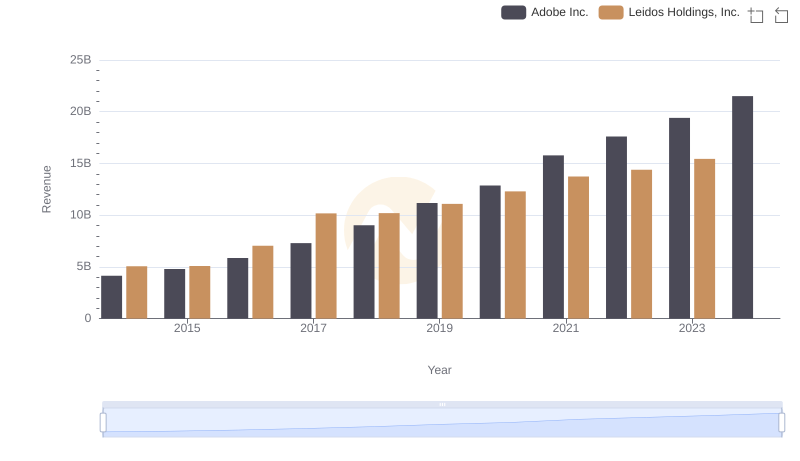Click the Leidos bar for 2022

coord(641,244)
